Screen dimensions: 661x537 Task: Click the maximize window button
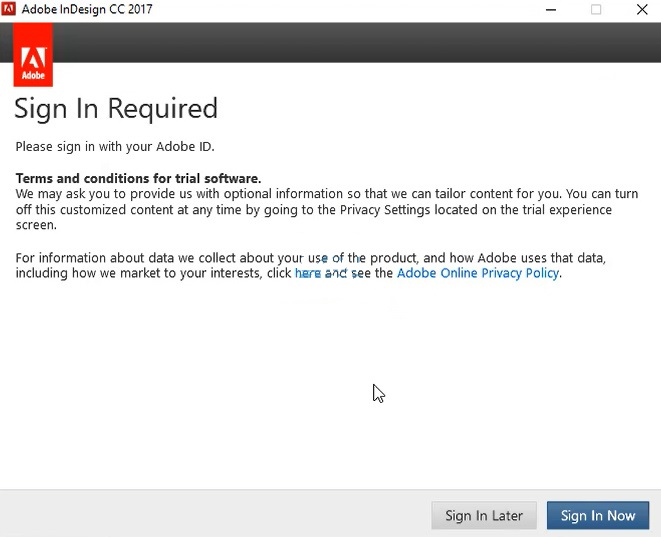(x=596, y=10)
